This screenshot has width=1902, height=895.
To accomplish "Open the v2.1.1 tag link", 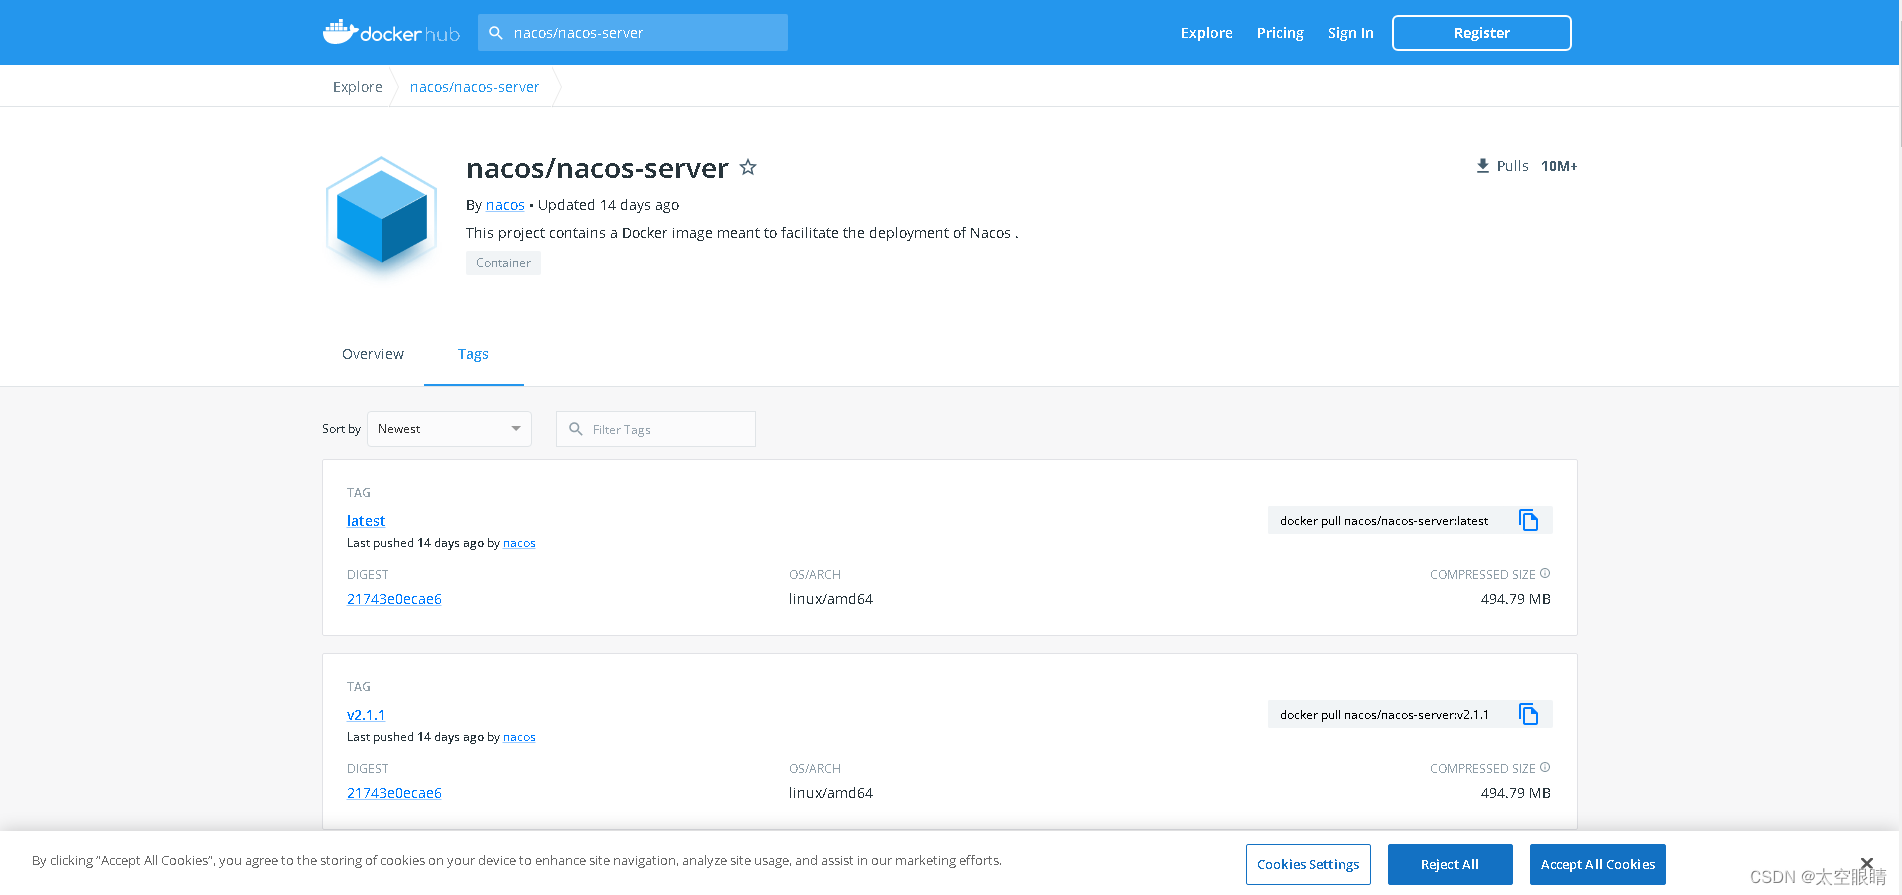I will (366, 715).
